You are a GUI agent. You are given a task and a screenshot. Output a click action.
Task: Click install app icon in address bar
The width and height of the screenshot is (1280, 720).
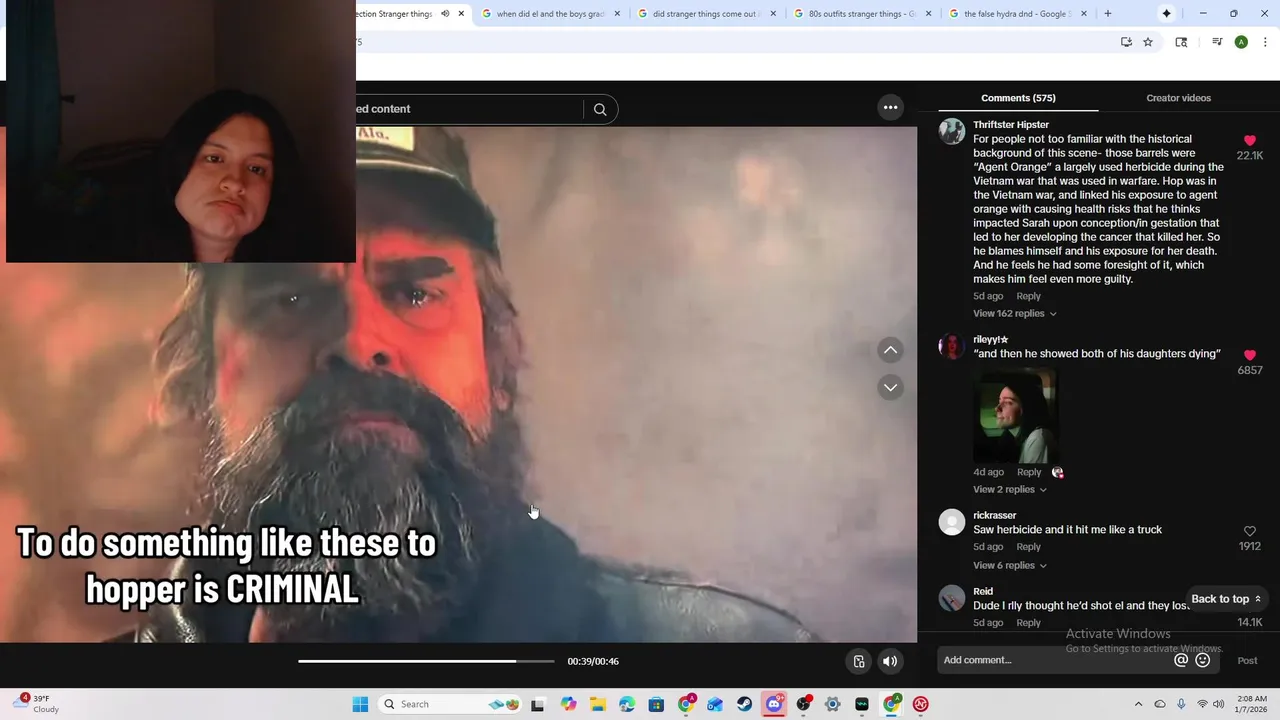tap(1126, 42)
